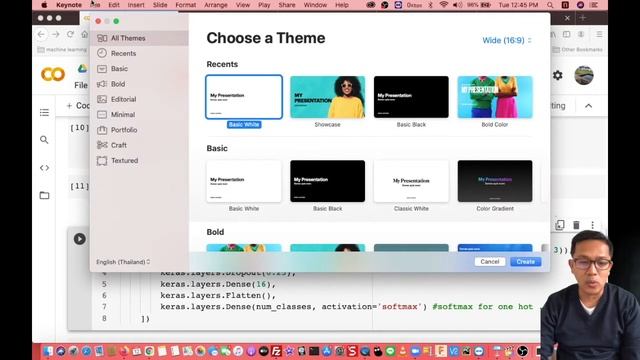Open Colab settings gear icon
Viewport: 640px width, 360px height.
tap(558, 75)
